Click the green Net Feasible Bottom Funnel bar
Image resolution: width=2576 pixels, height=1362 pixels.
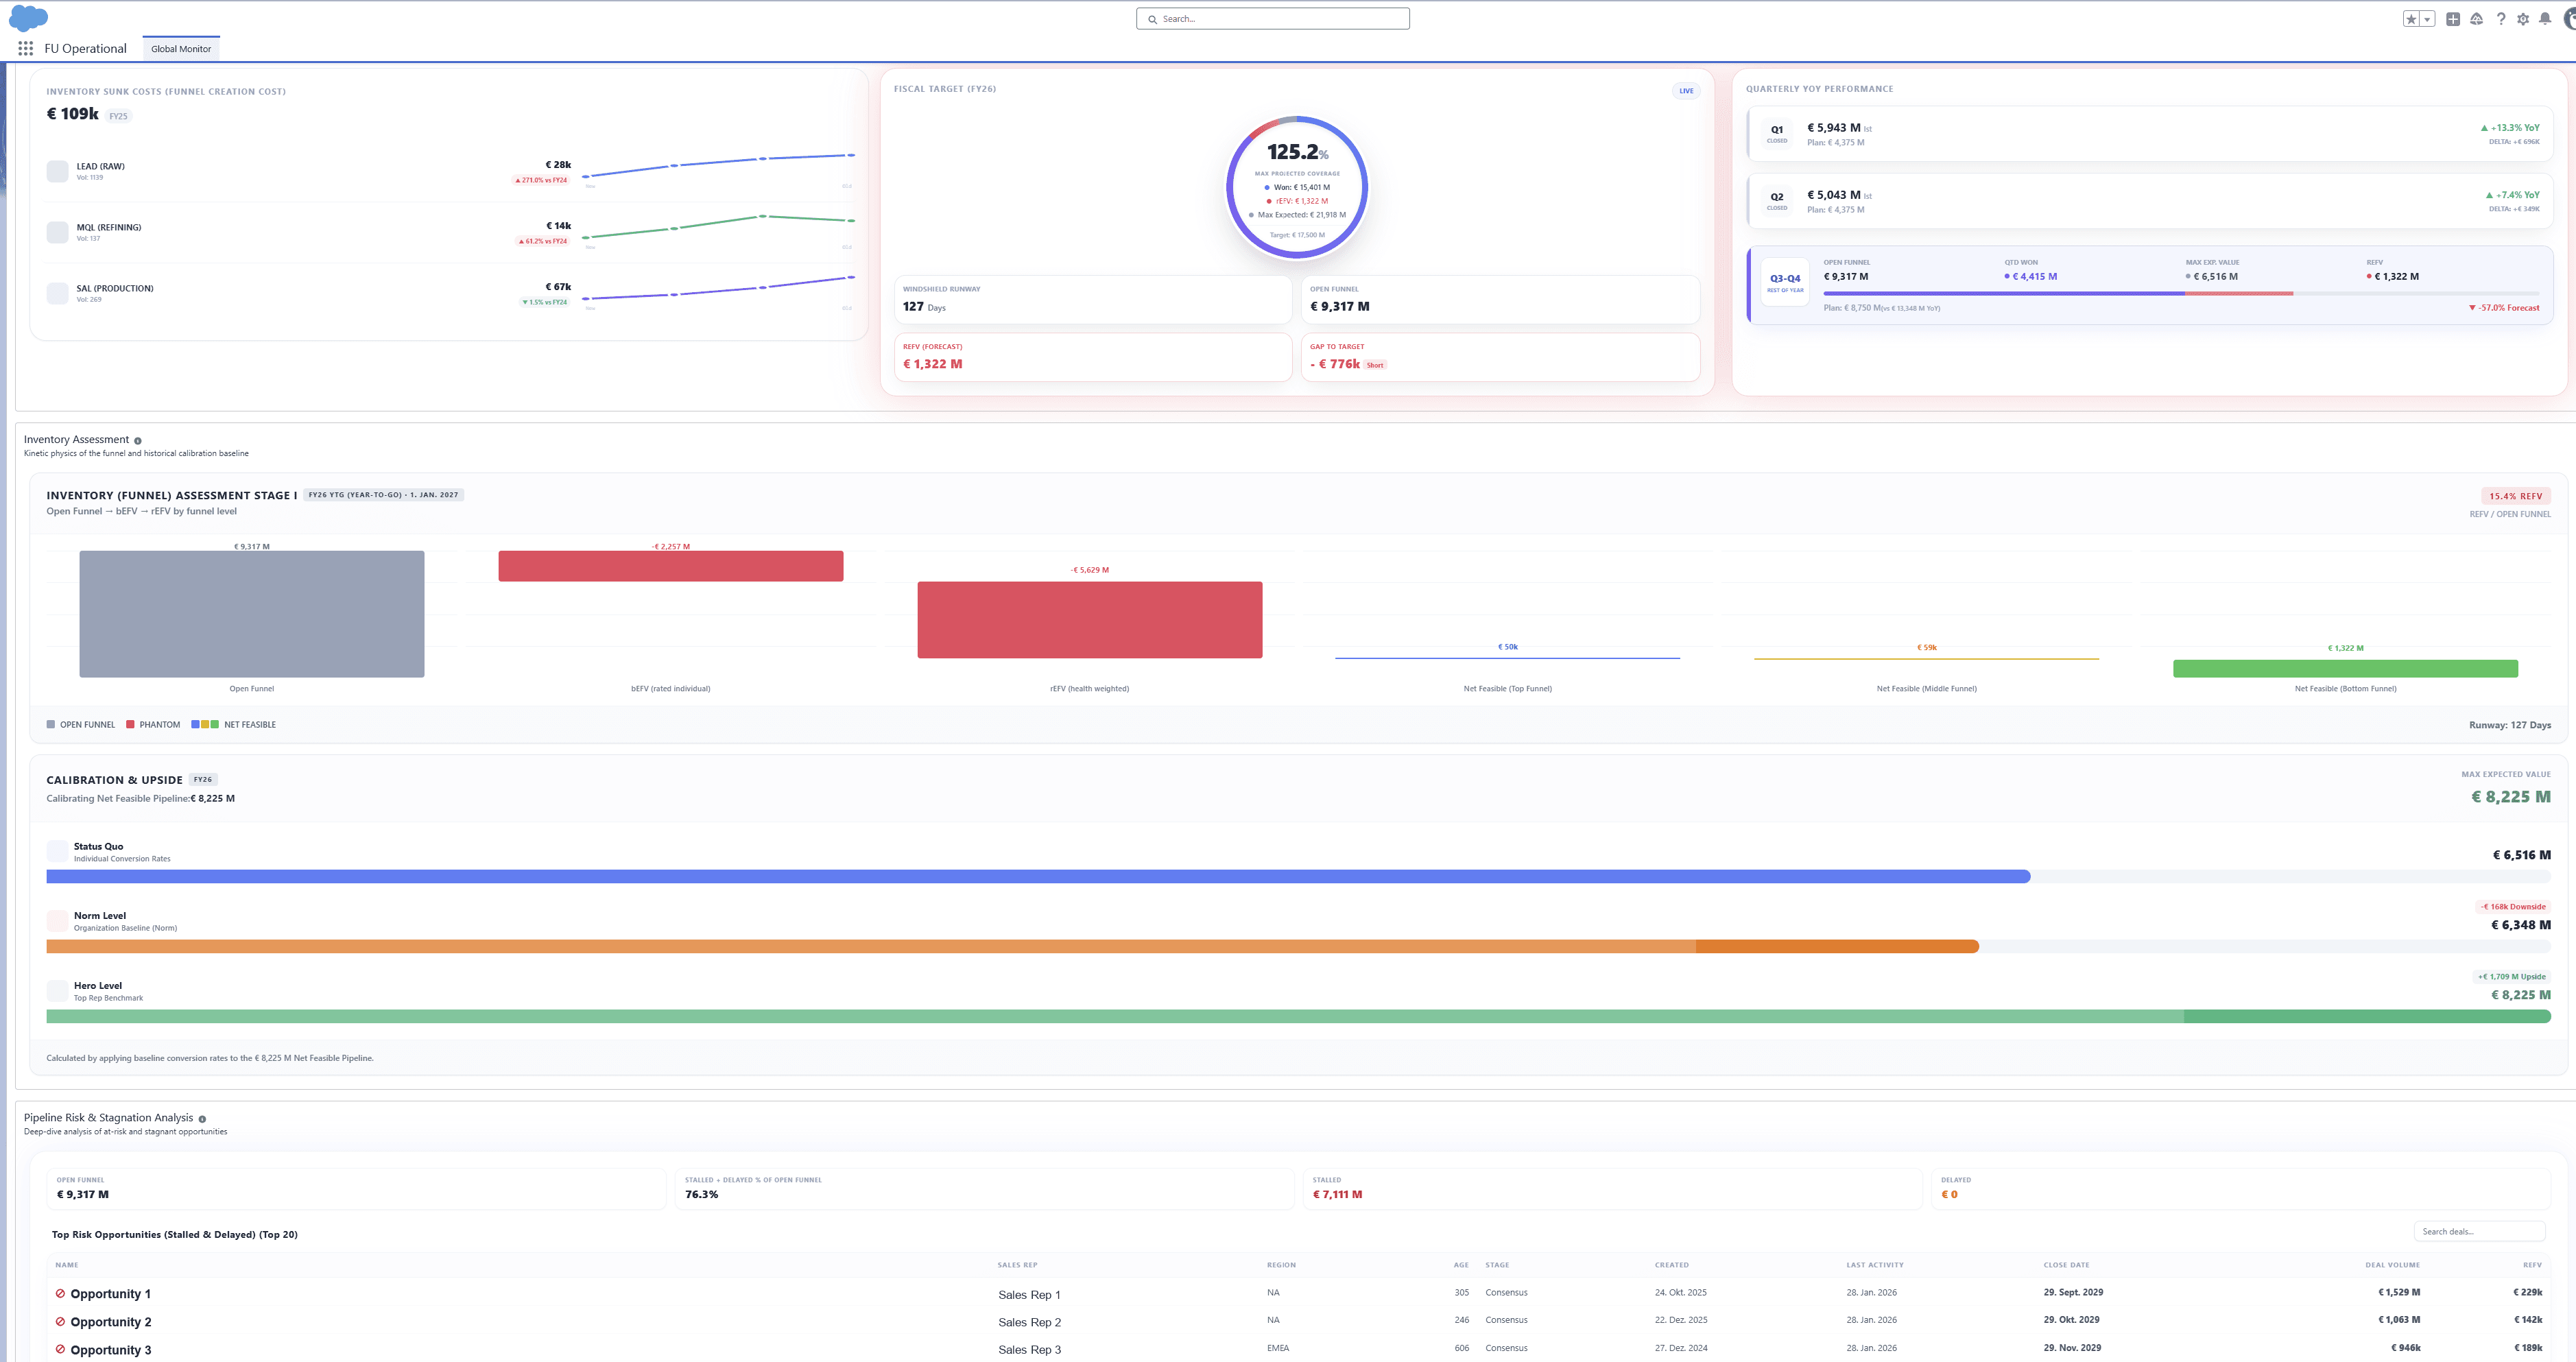2345,668
